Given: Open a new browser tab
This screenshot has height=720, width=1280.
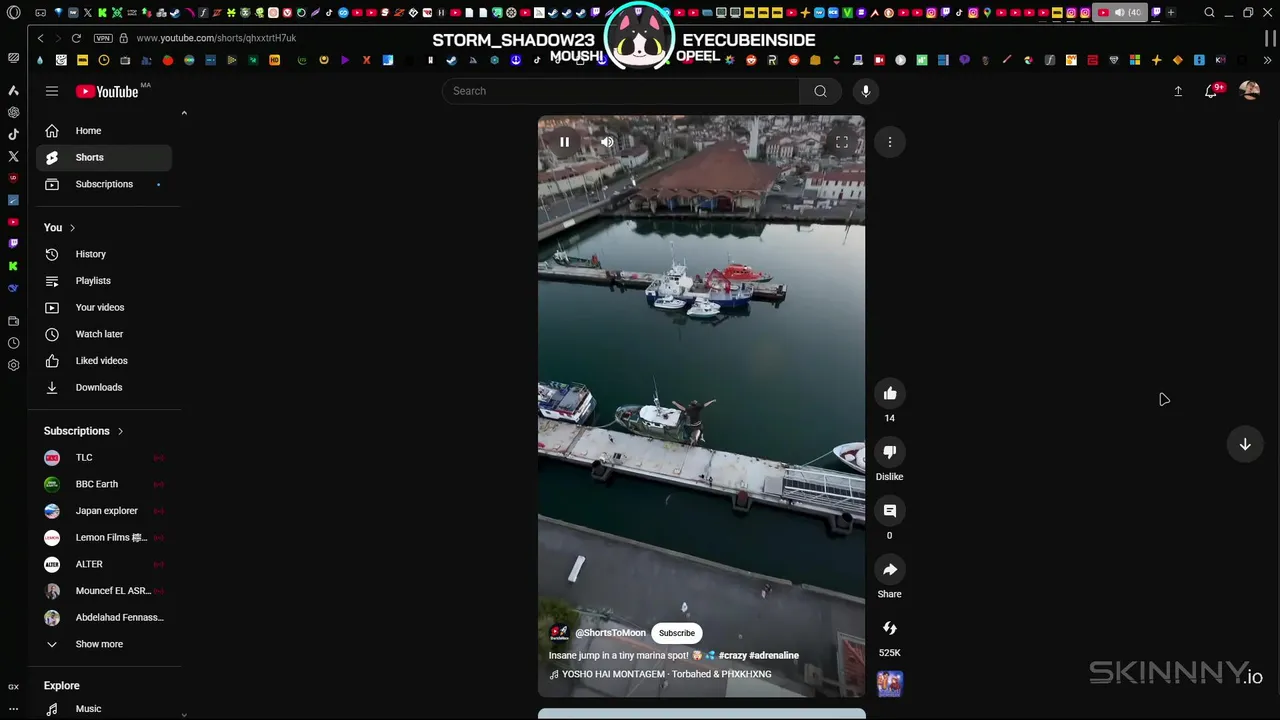Looking at the screenshot, I should click(1171, 13).
